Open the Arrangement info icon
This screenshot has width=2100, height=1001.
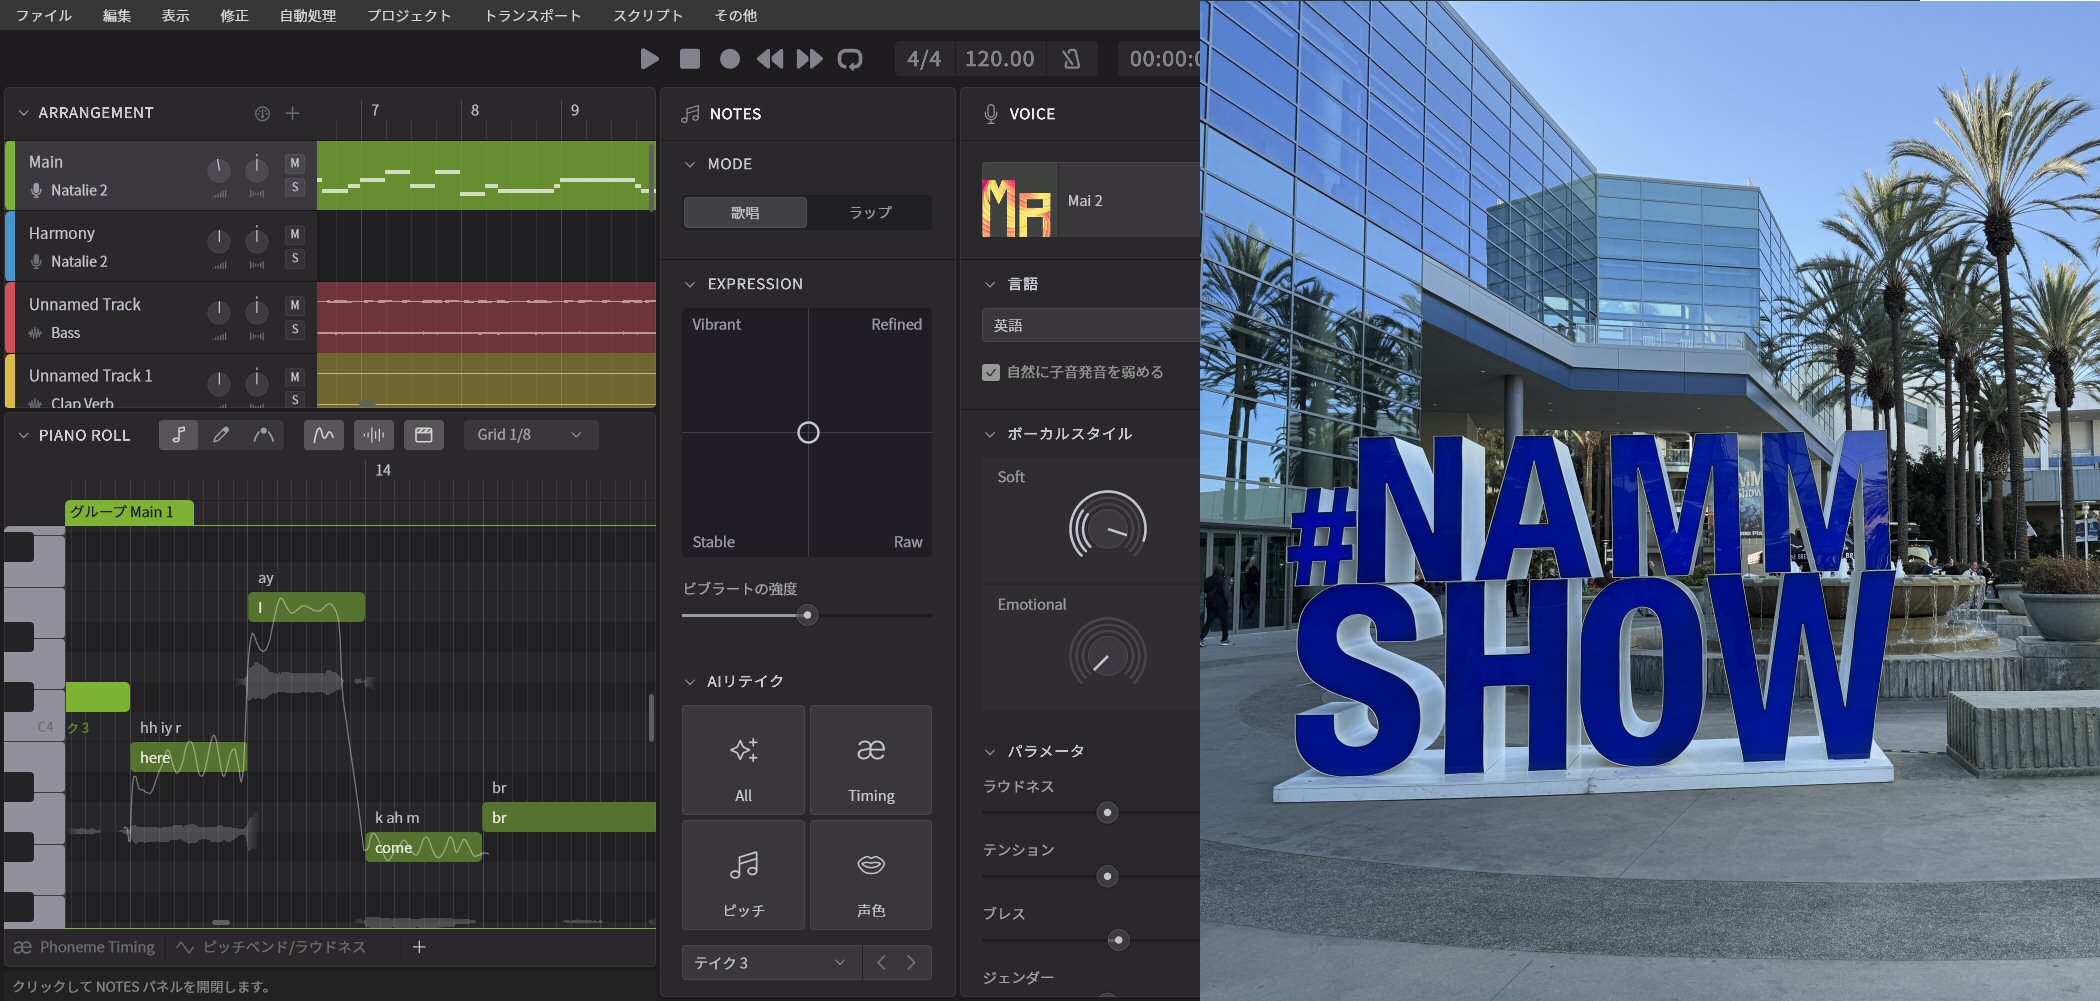[x=262, y=113]
